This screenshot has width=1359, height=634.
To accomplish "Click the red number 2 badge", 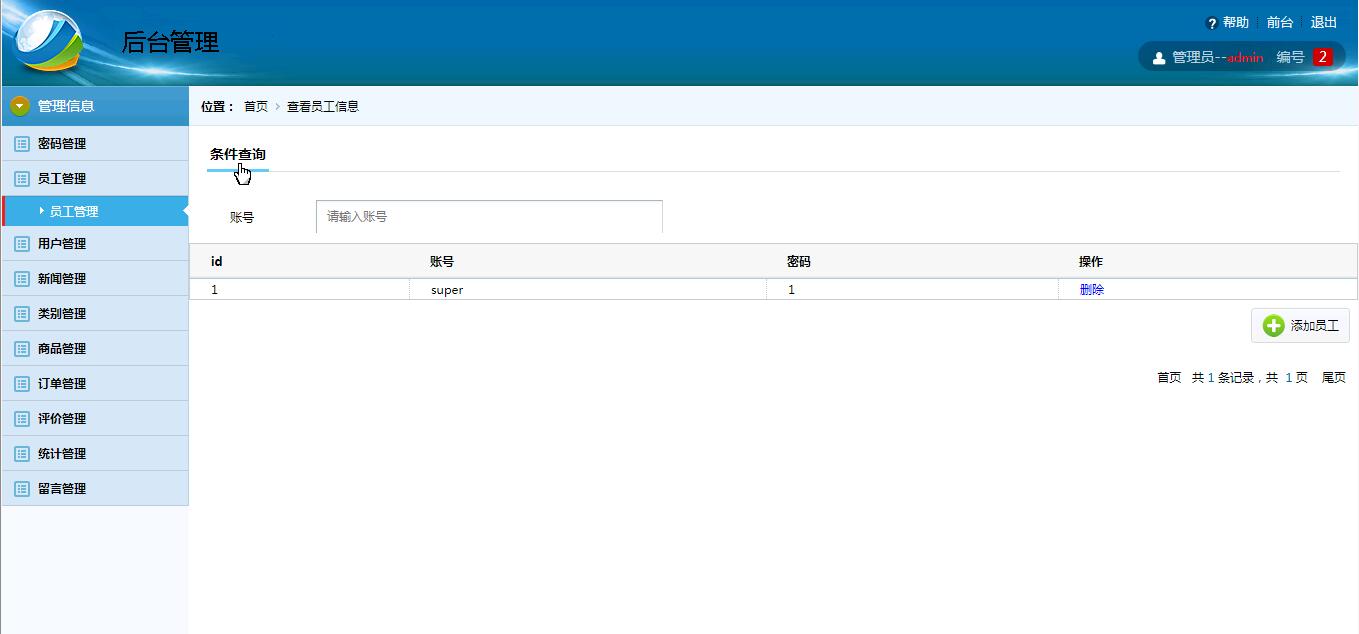I will click(1323, 57).
